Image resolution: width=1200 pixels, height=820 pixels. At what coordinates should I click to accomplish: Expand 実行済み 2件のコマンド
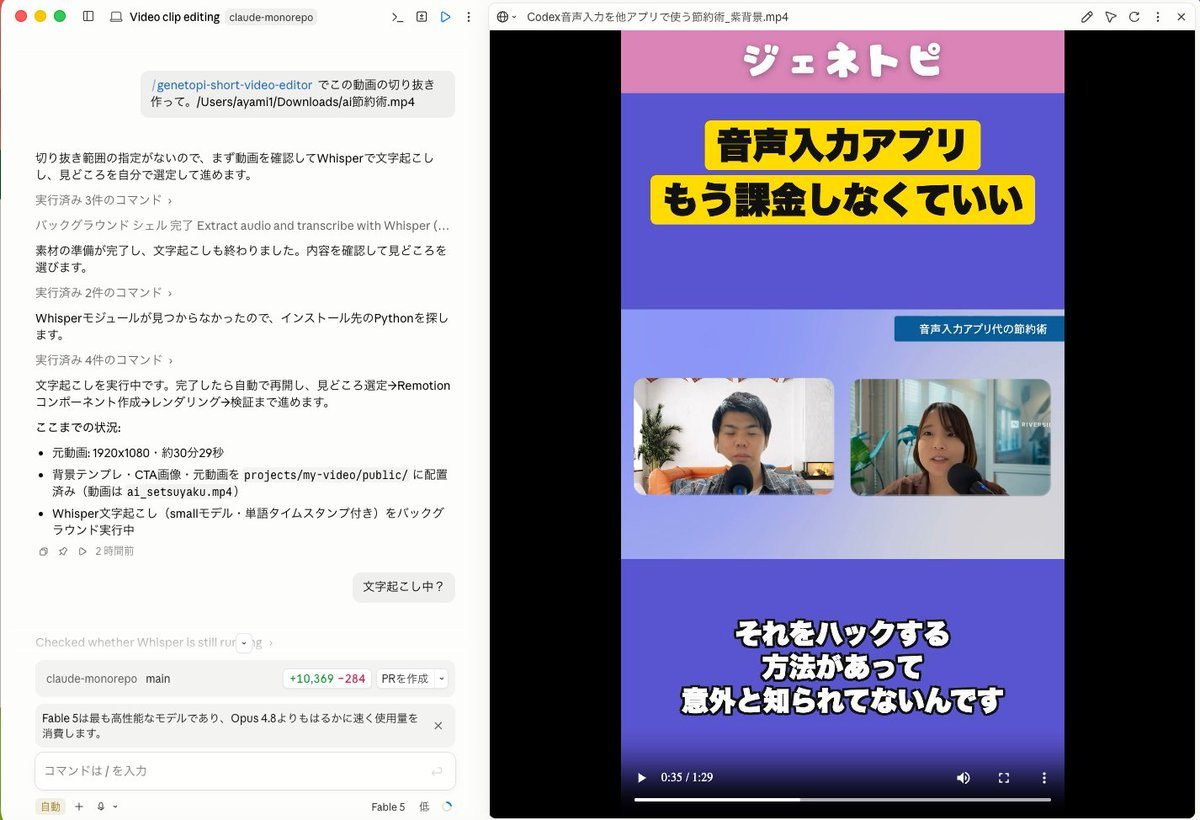pyautogui.click(x=104, y=292)
